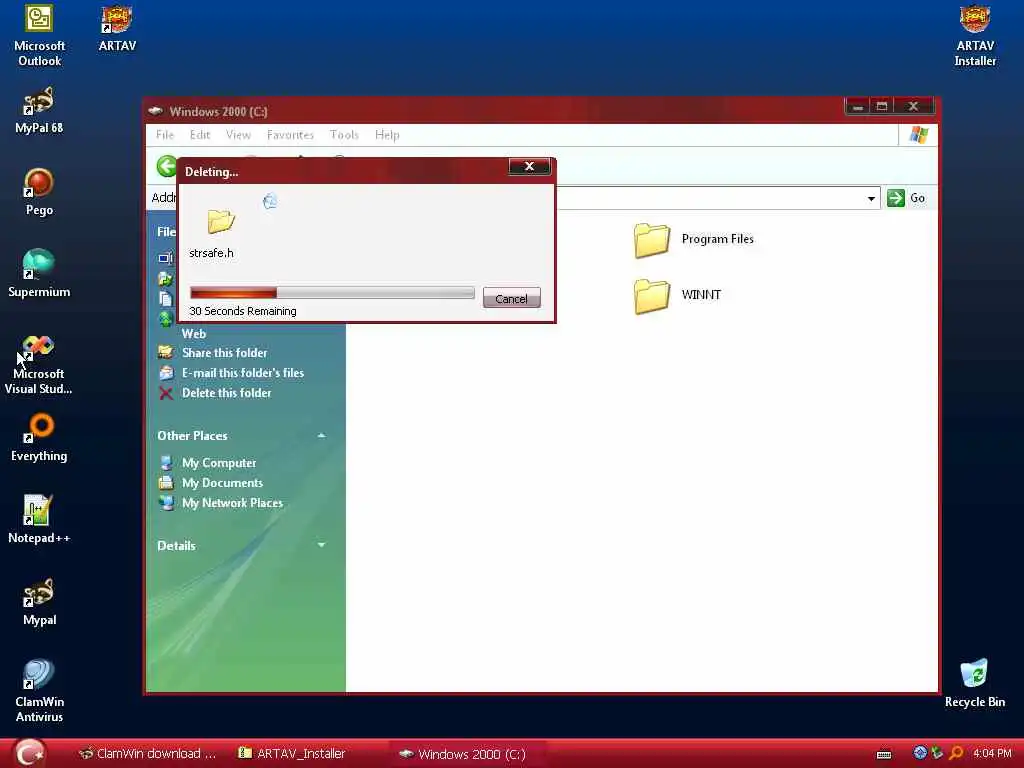Image resolution: width=1024 pixels, height=768 pixels.
Task: Open the Tools menu
Action: [344, 135]
